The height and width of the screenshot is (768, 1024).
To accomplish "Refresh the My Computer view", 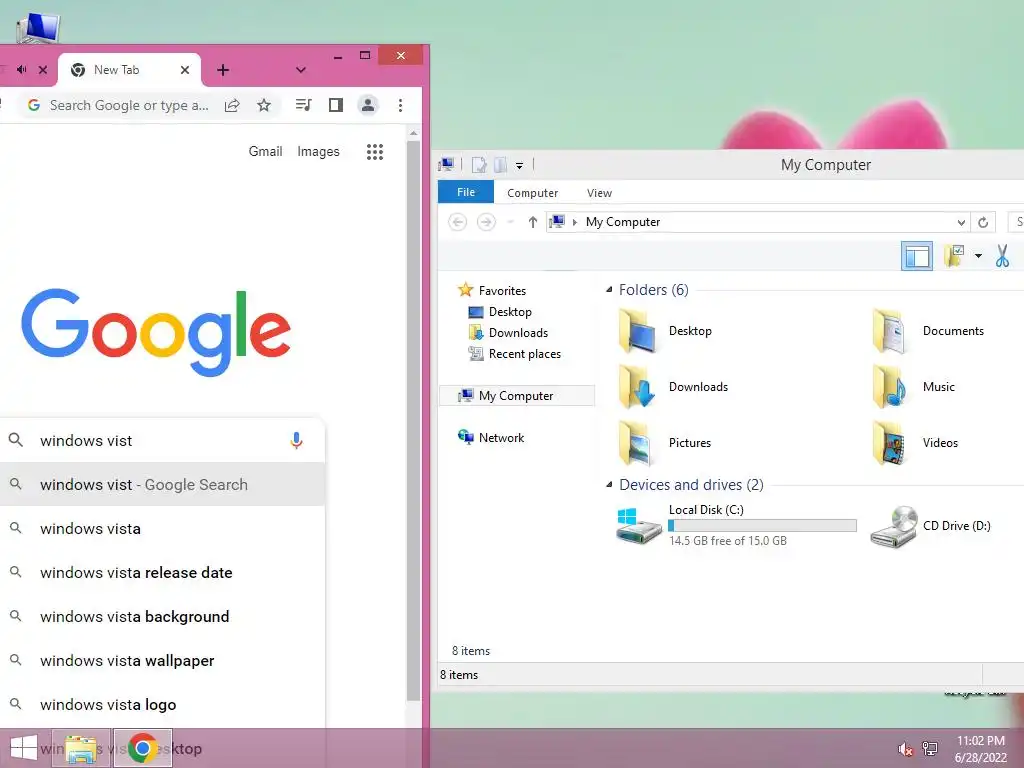I will tap(983, 223).
